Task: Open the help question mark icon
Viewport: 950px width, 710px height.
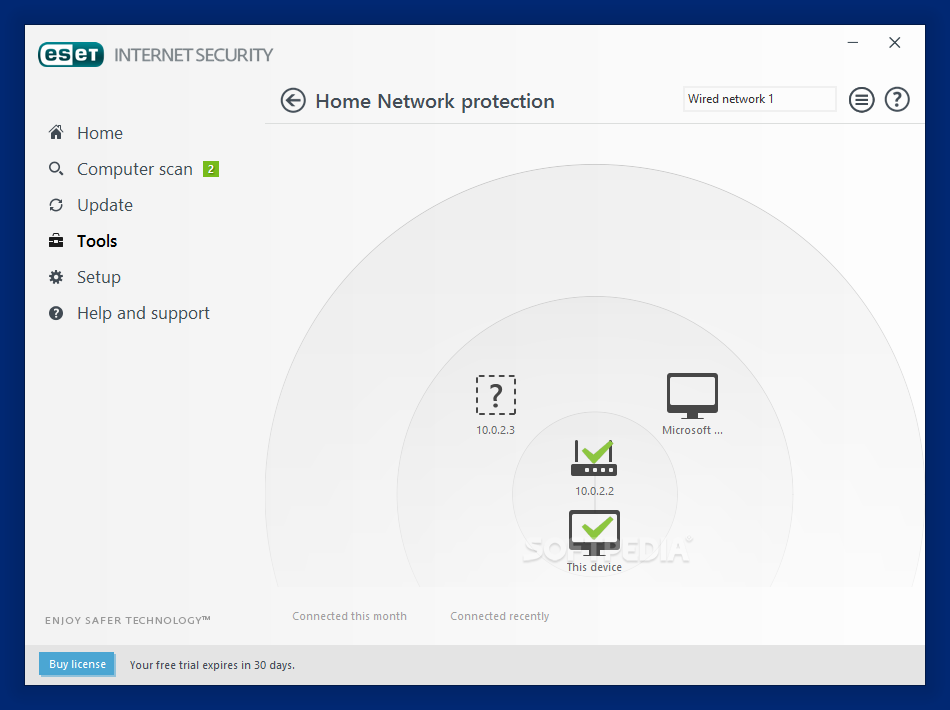Action: click(897, 100)
